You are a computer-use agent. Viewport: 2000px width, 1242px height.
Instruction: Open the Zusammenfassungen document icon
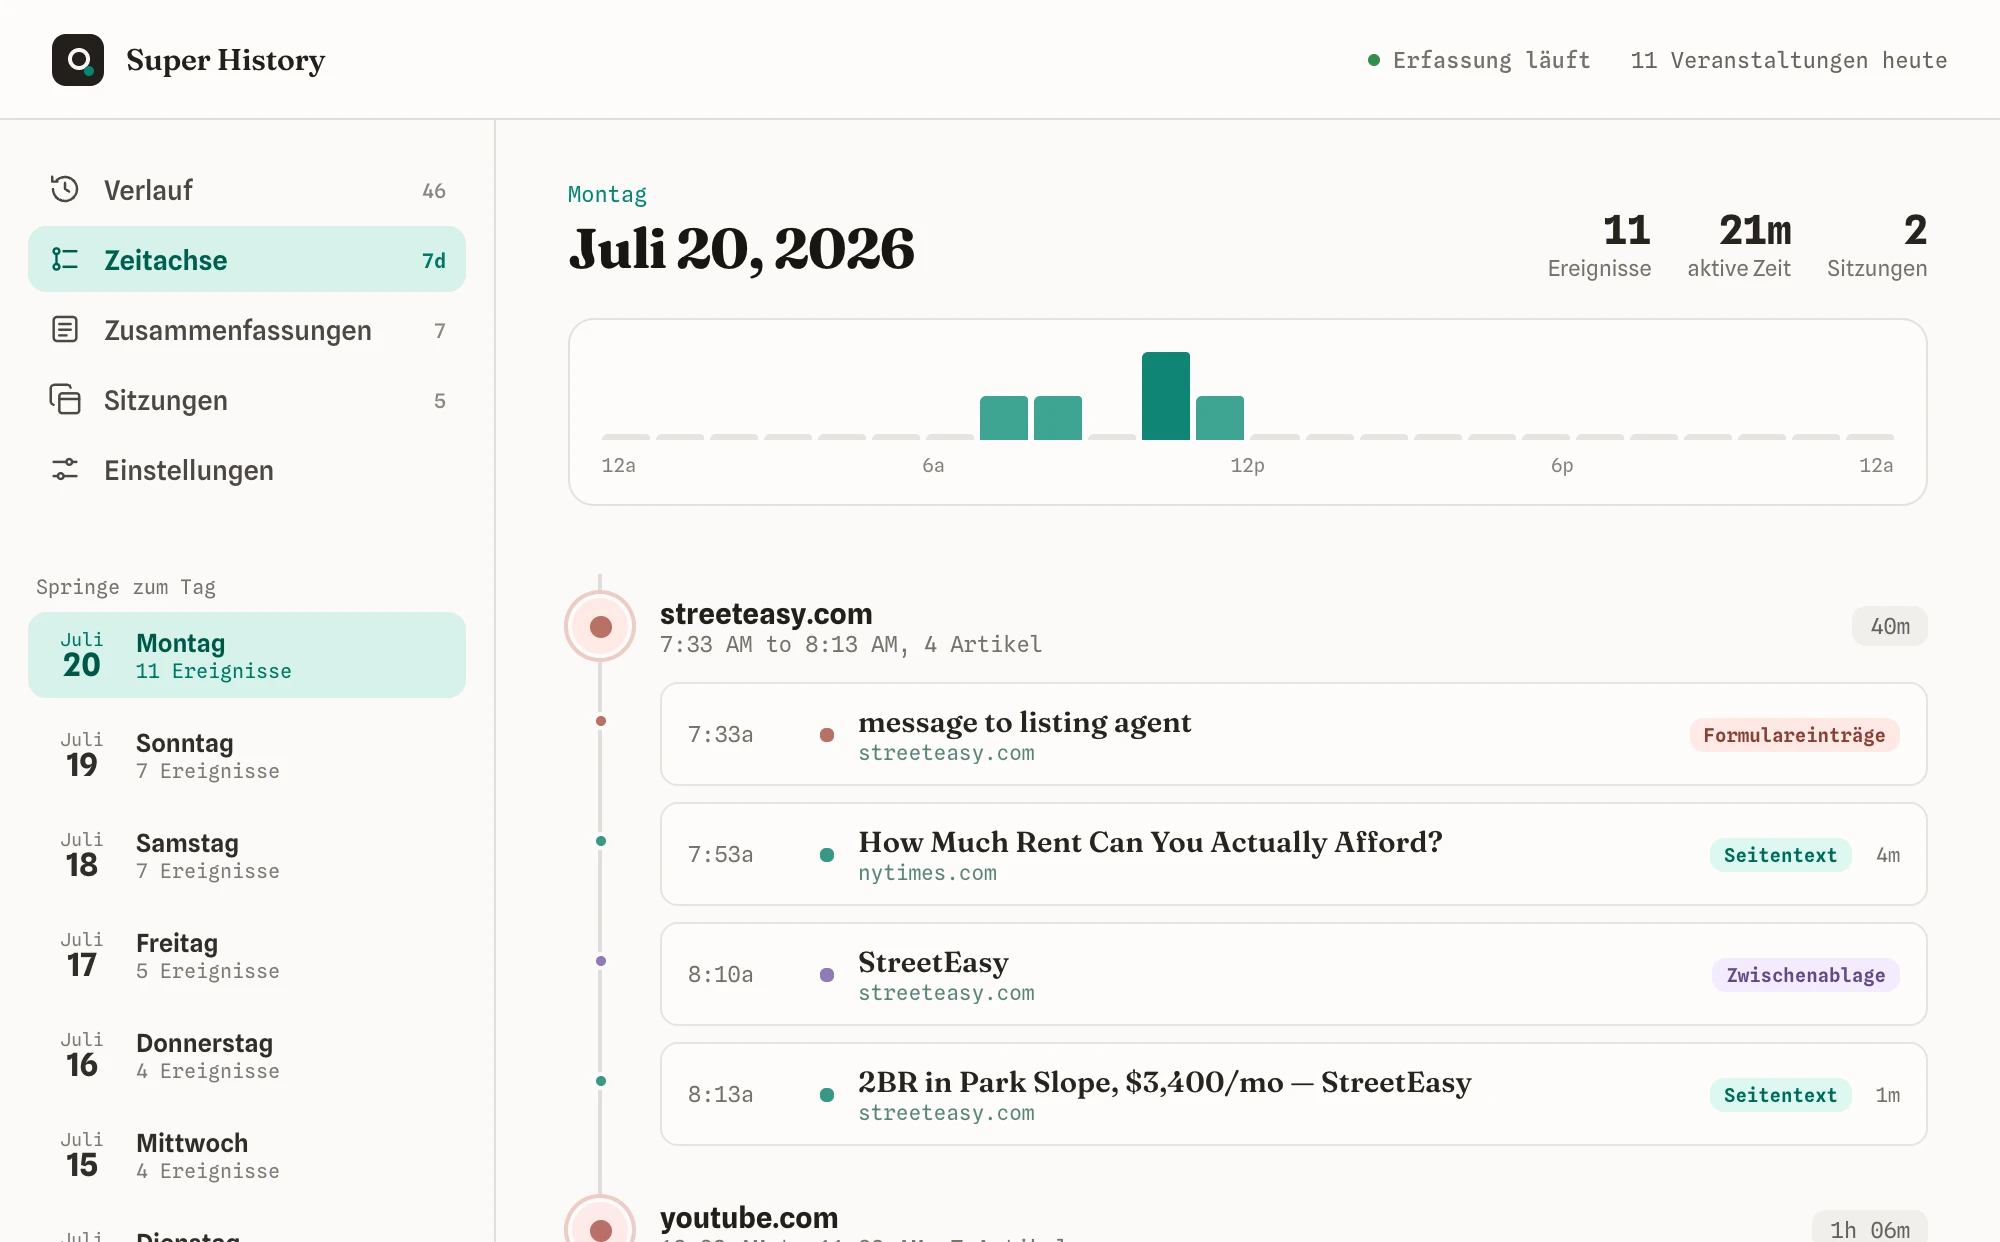(x=65, y=329)
